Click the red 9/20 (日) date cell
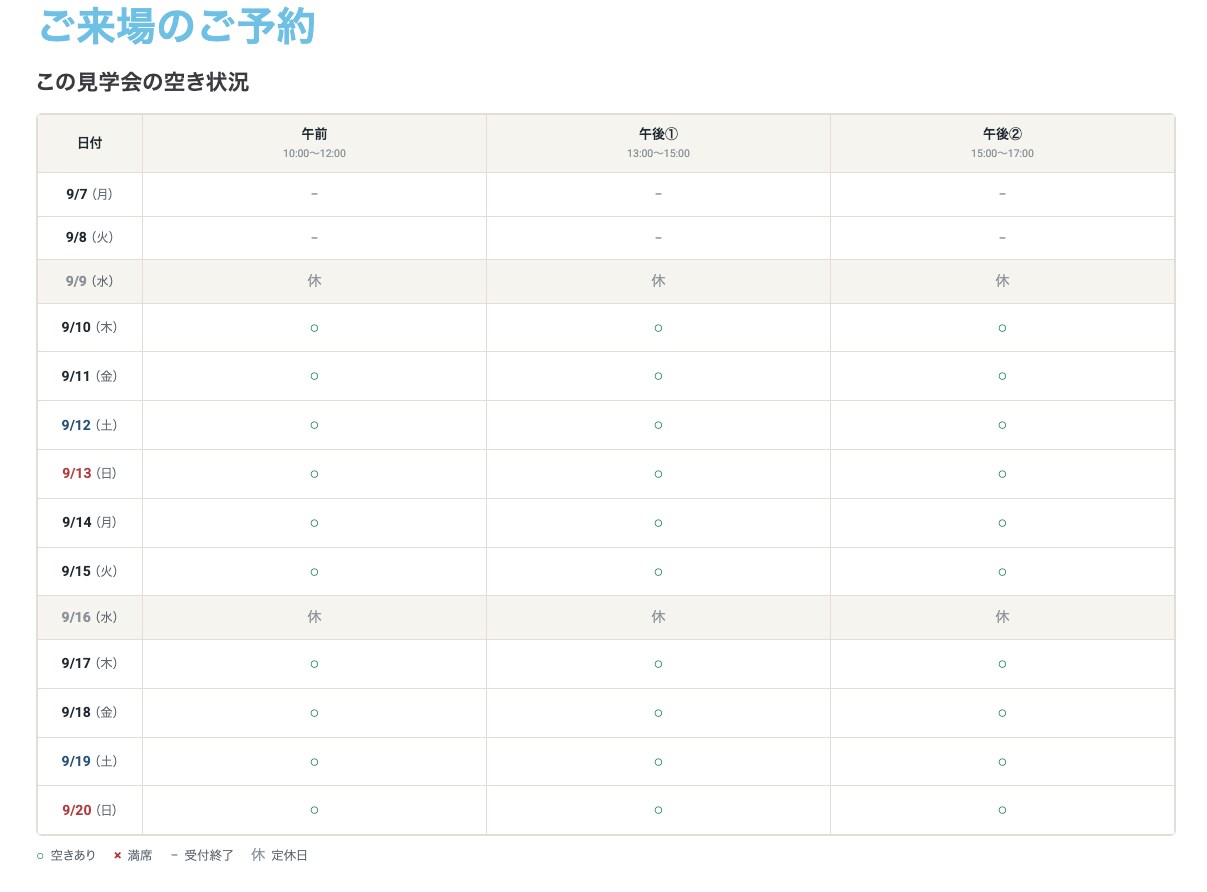Viewport: 1207px width, 892px height. (x=90, y=810)
